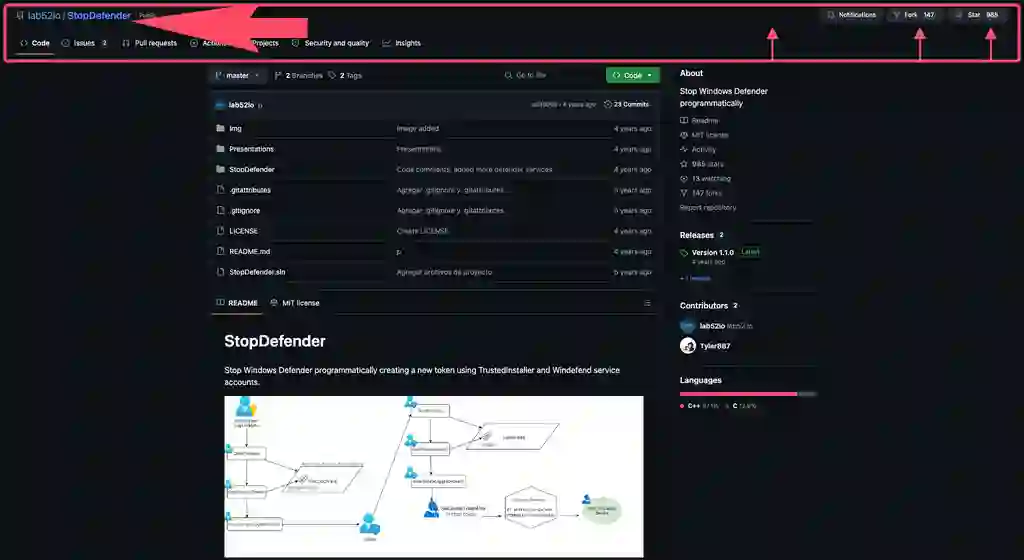Open 'Agregar archivos de proyecto' commit message

(445, 272)
